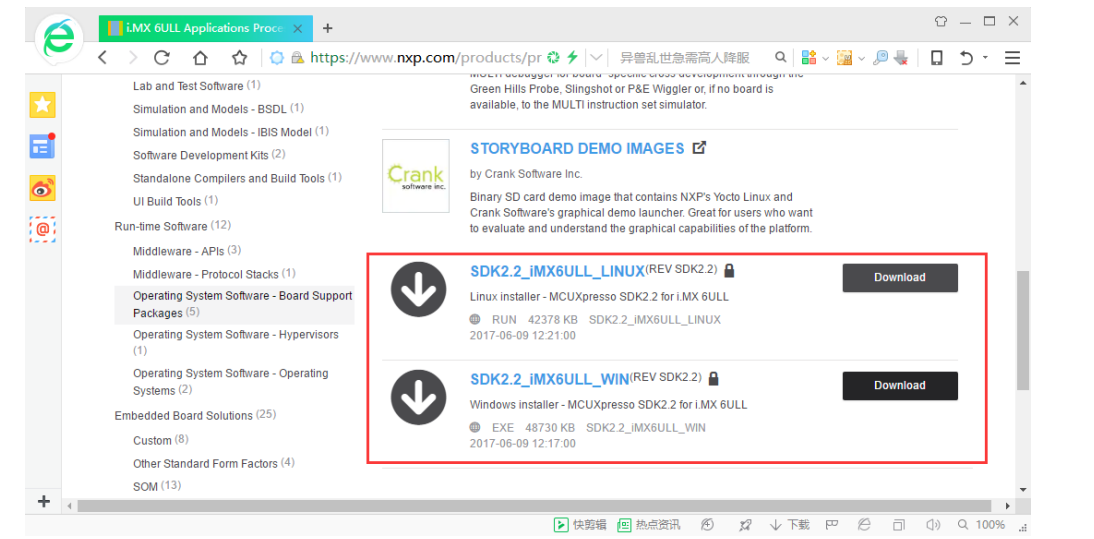The width and height of the screenshot is (1094, 539).
Task: Select Simulation and Models - IBIS Model
Action: tap(231, 132)
